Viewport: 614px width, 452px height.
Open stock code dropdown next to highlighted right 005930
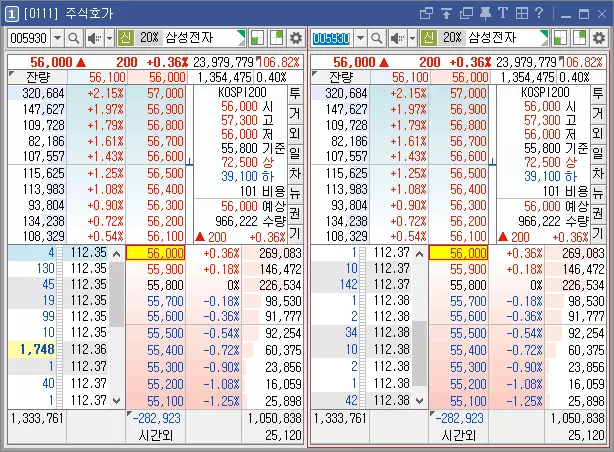click(360, 38)
